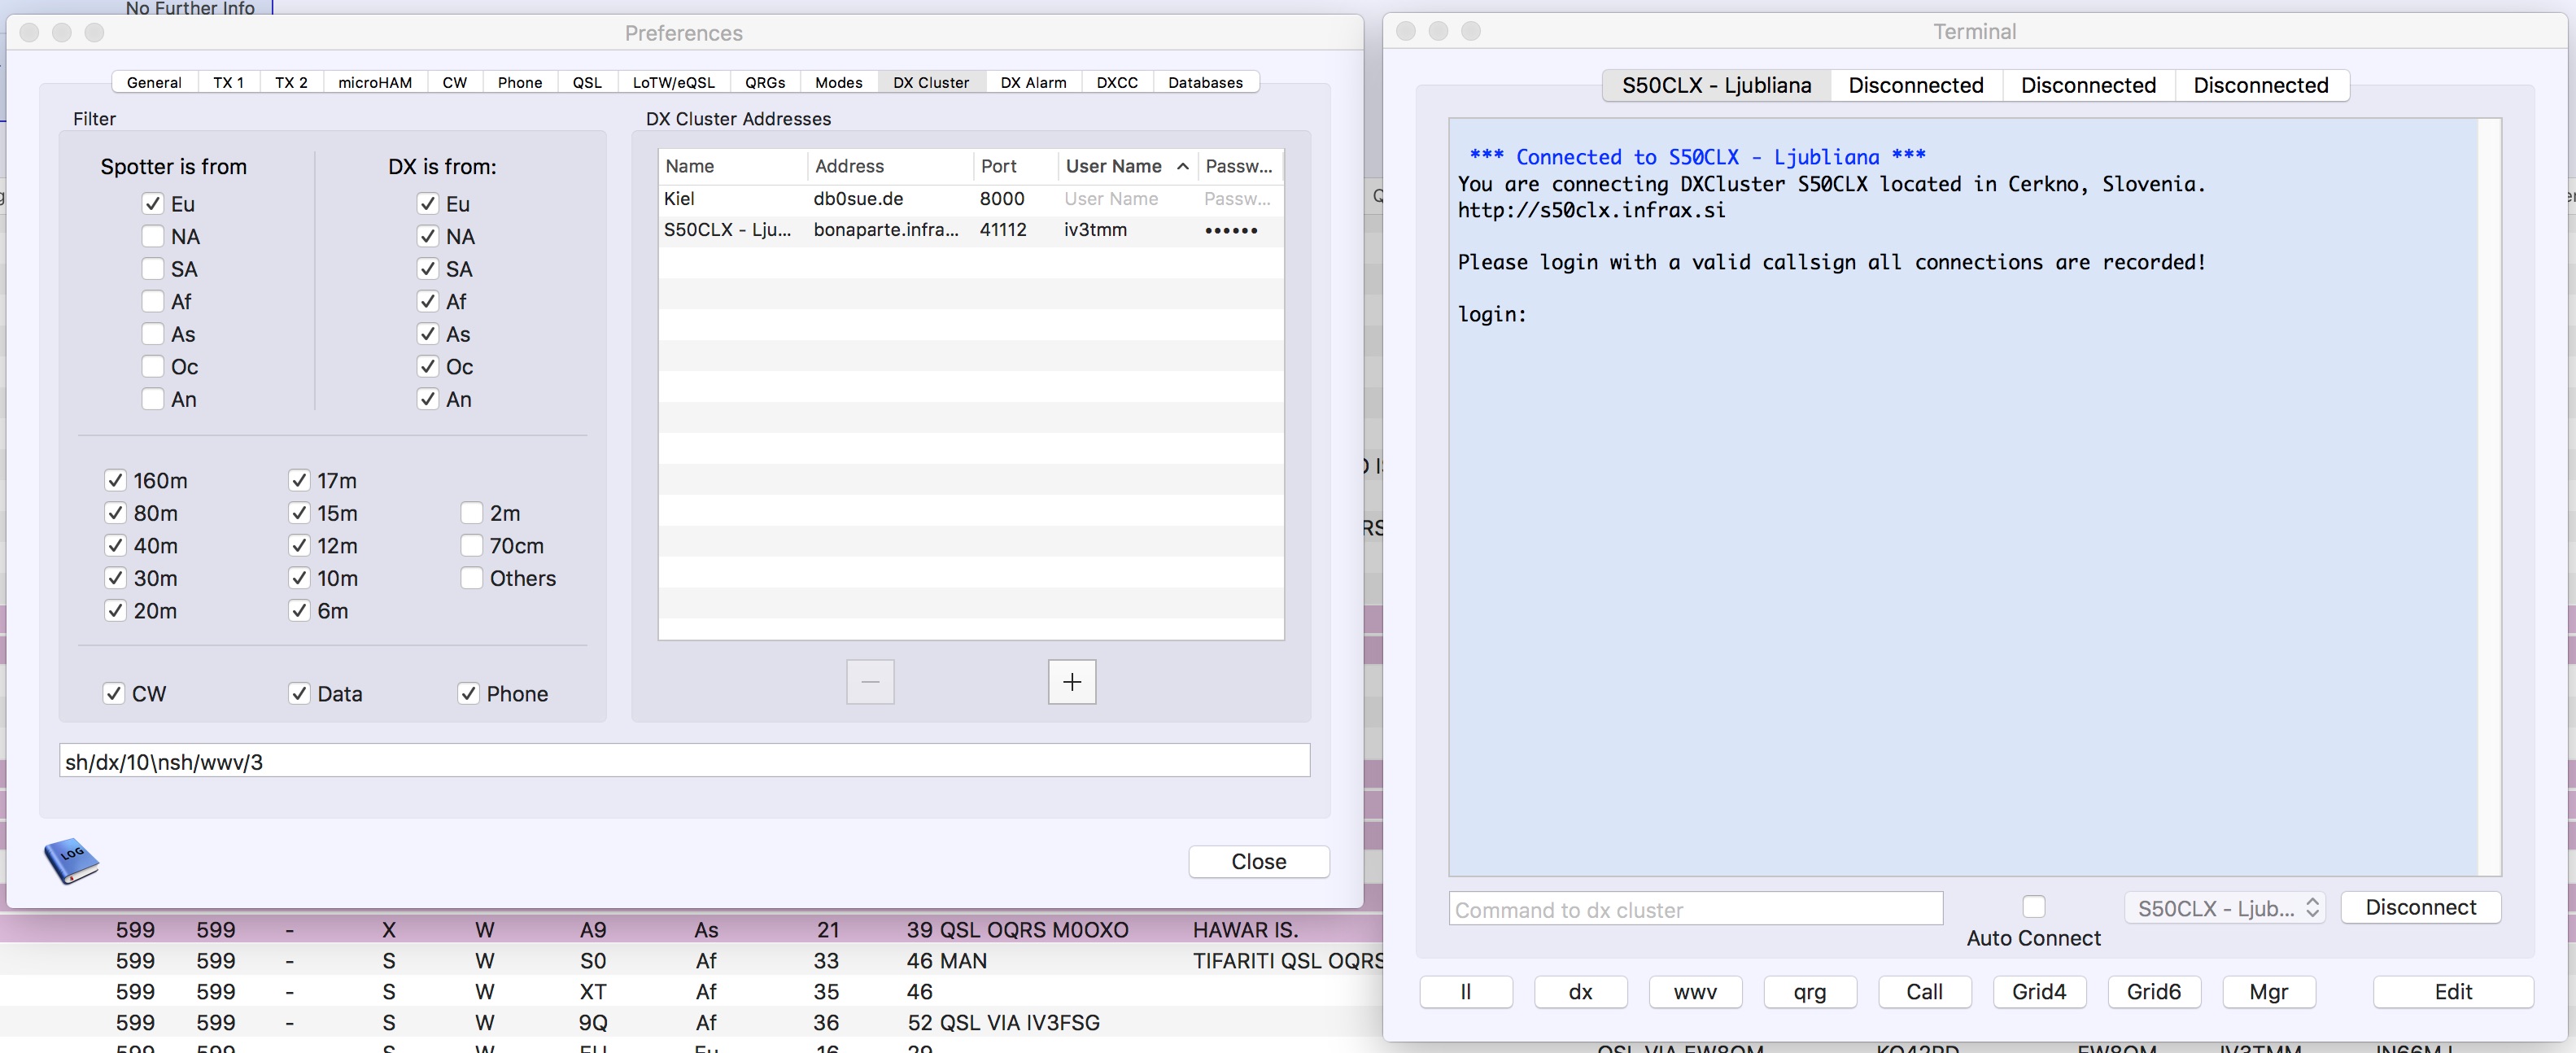Enable NA under Spotter is from
The height and width of the screenshot is (1053, 2576).
coord(152,237)
